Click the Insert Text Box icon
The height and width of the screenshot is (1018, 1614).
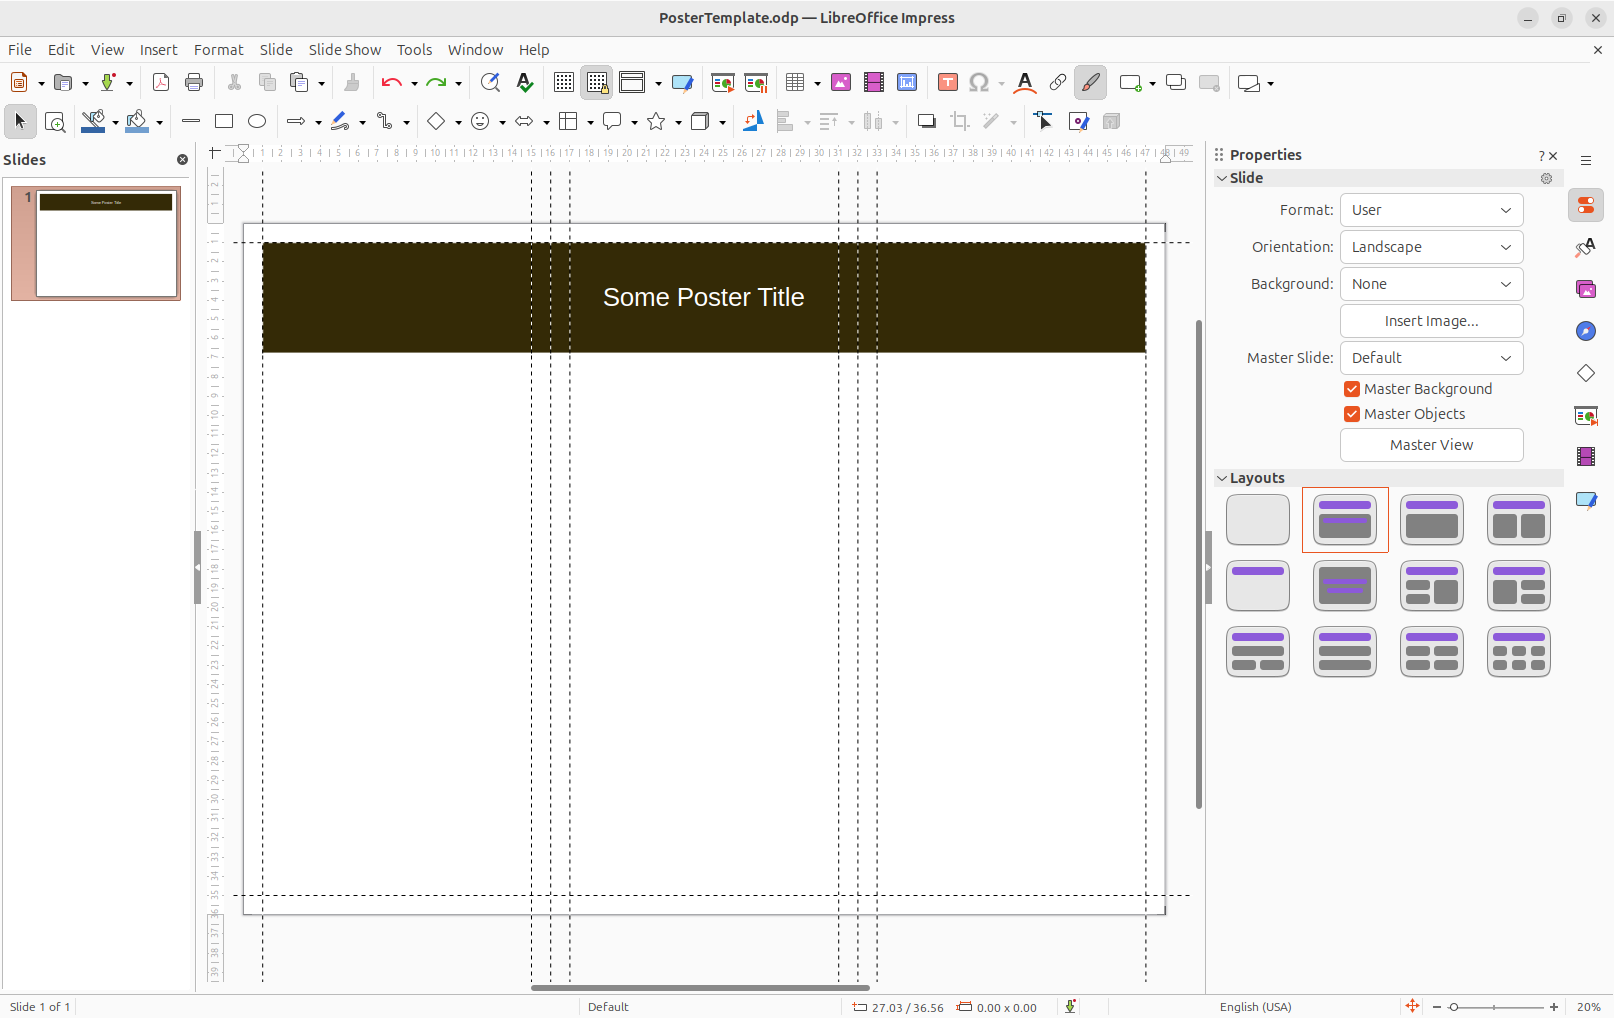tap(948, 83)
